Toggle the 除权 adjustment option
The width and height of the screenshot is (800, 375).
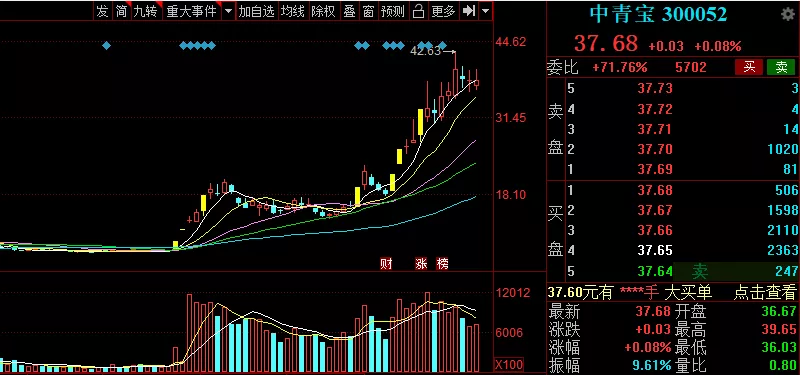tap(323, 11)
